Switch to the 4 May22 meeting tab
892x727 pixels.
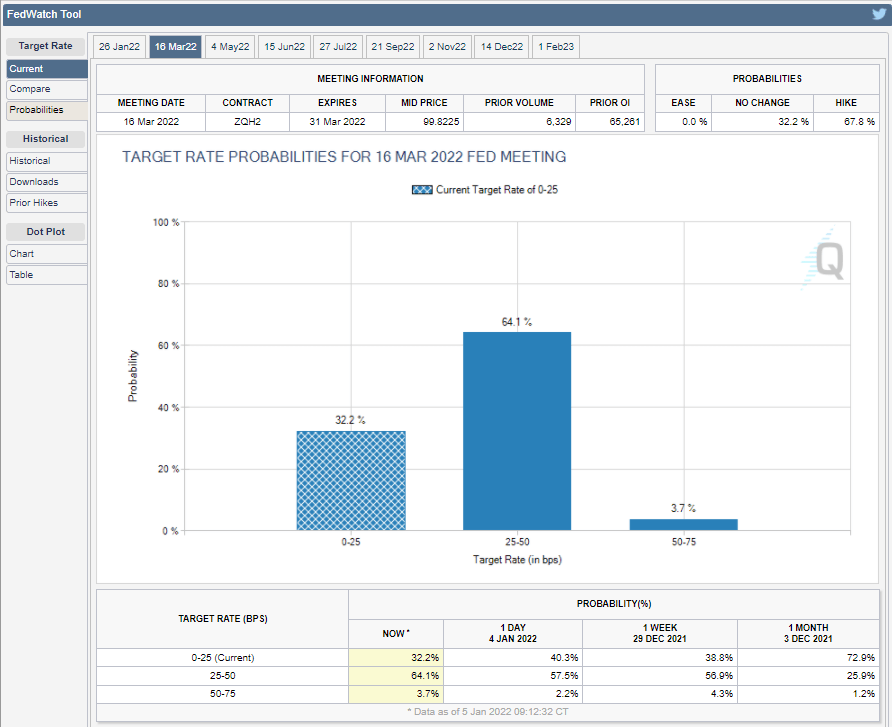[230, 47]
